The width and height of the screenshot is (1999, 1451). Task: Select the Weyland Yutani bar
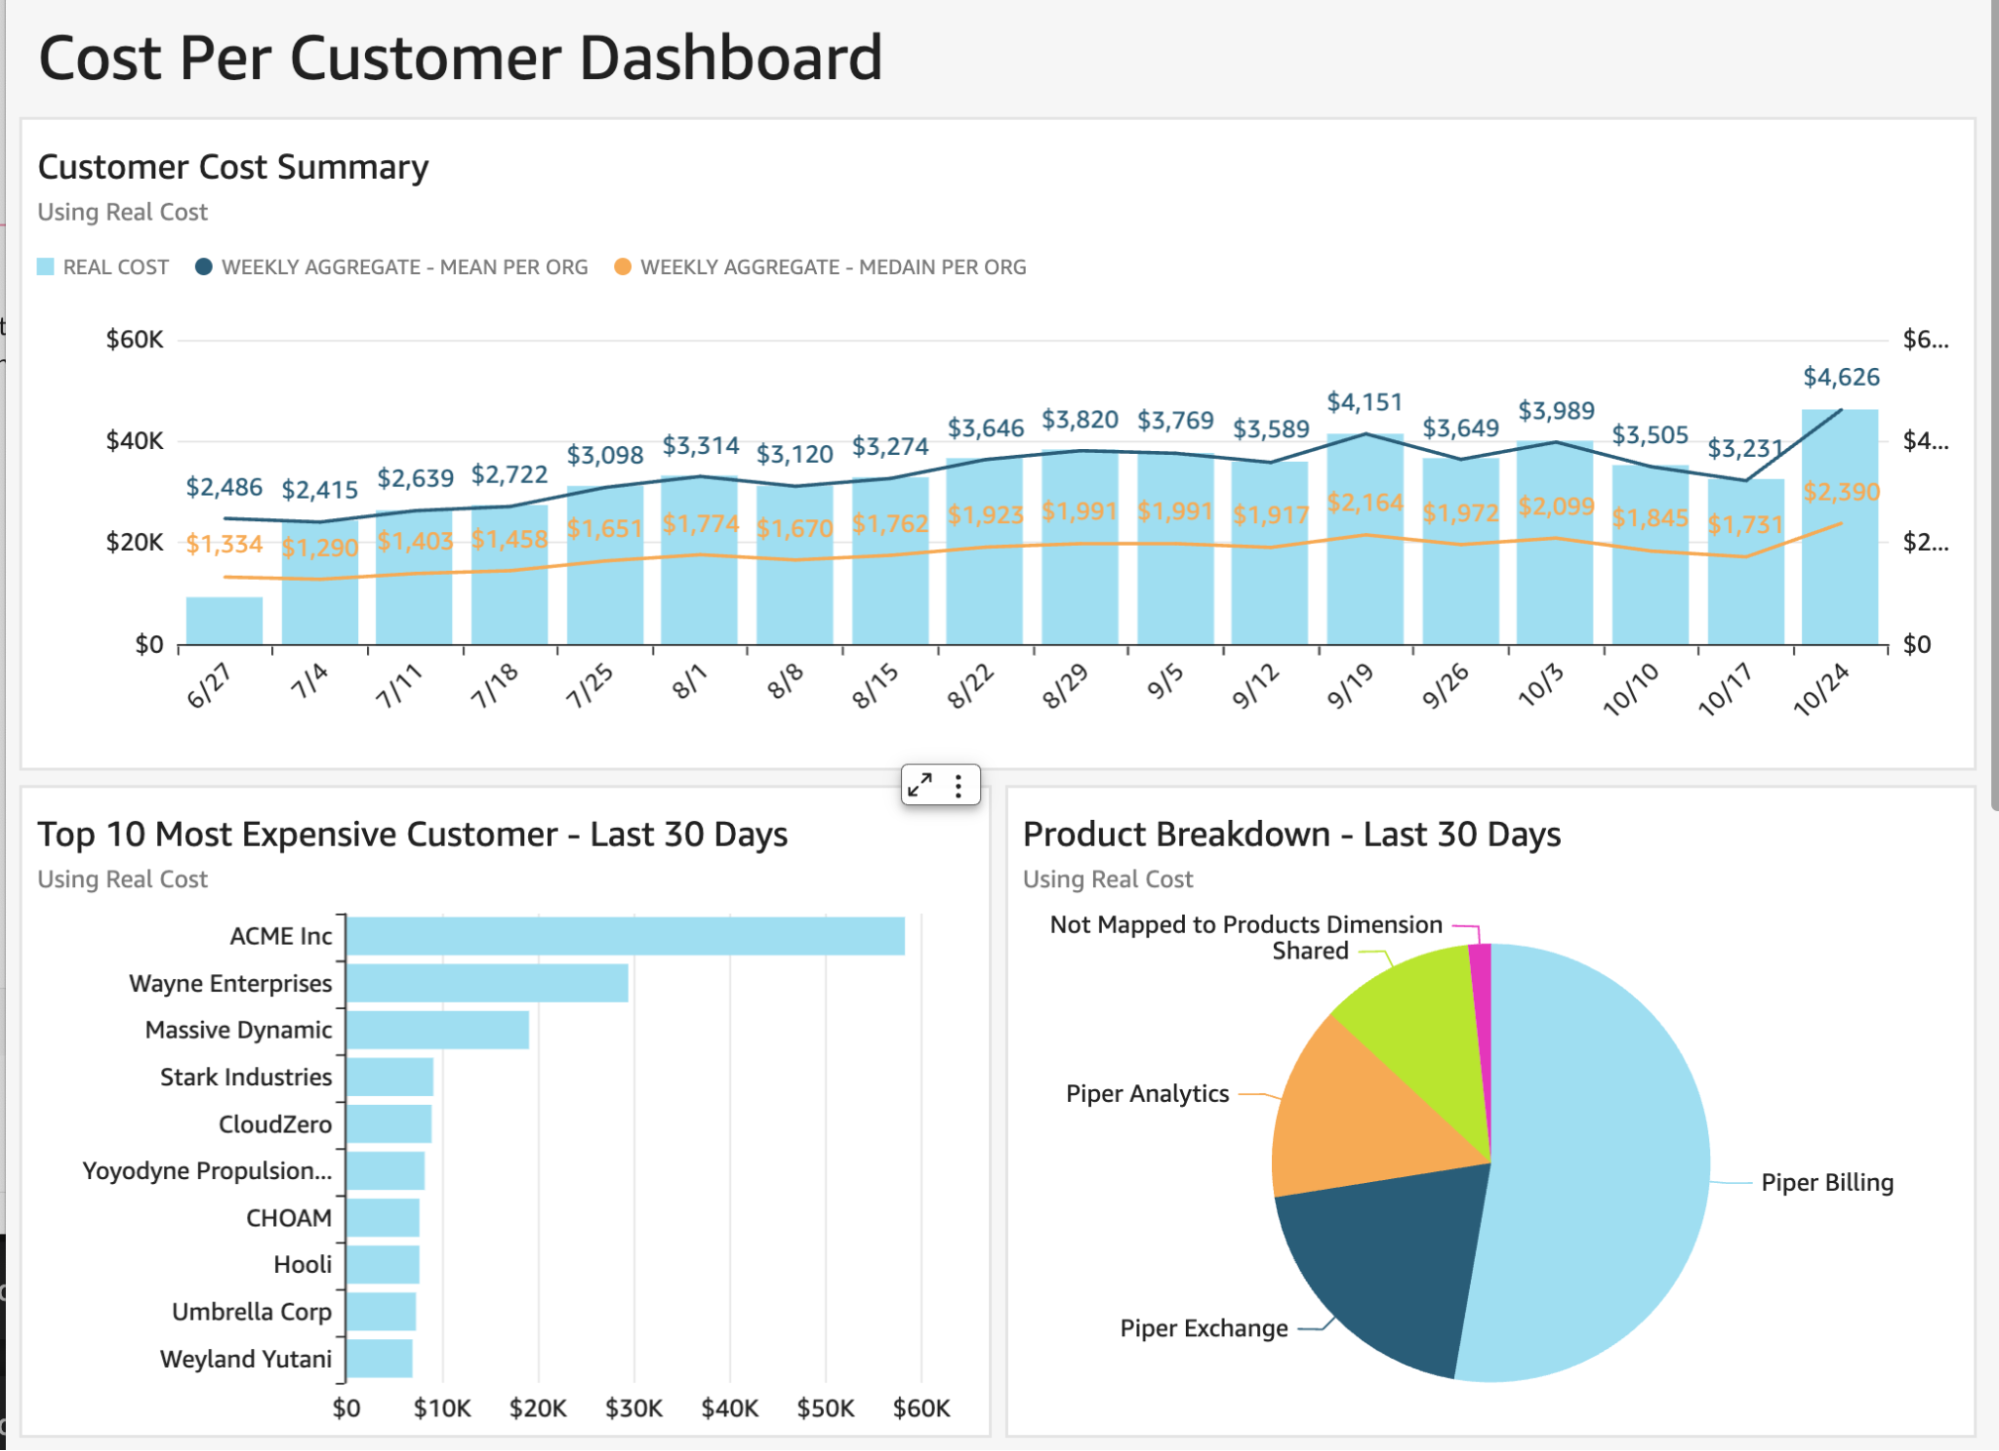coord(380,1359)
